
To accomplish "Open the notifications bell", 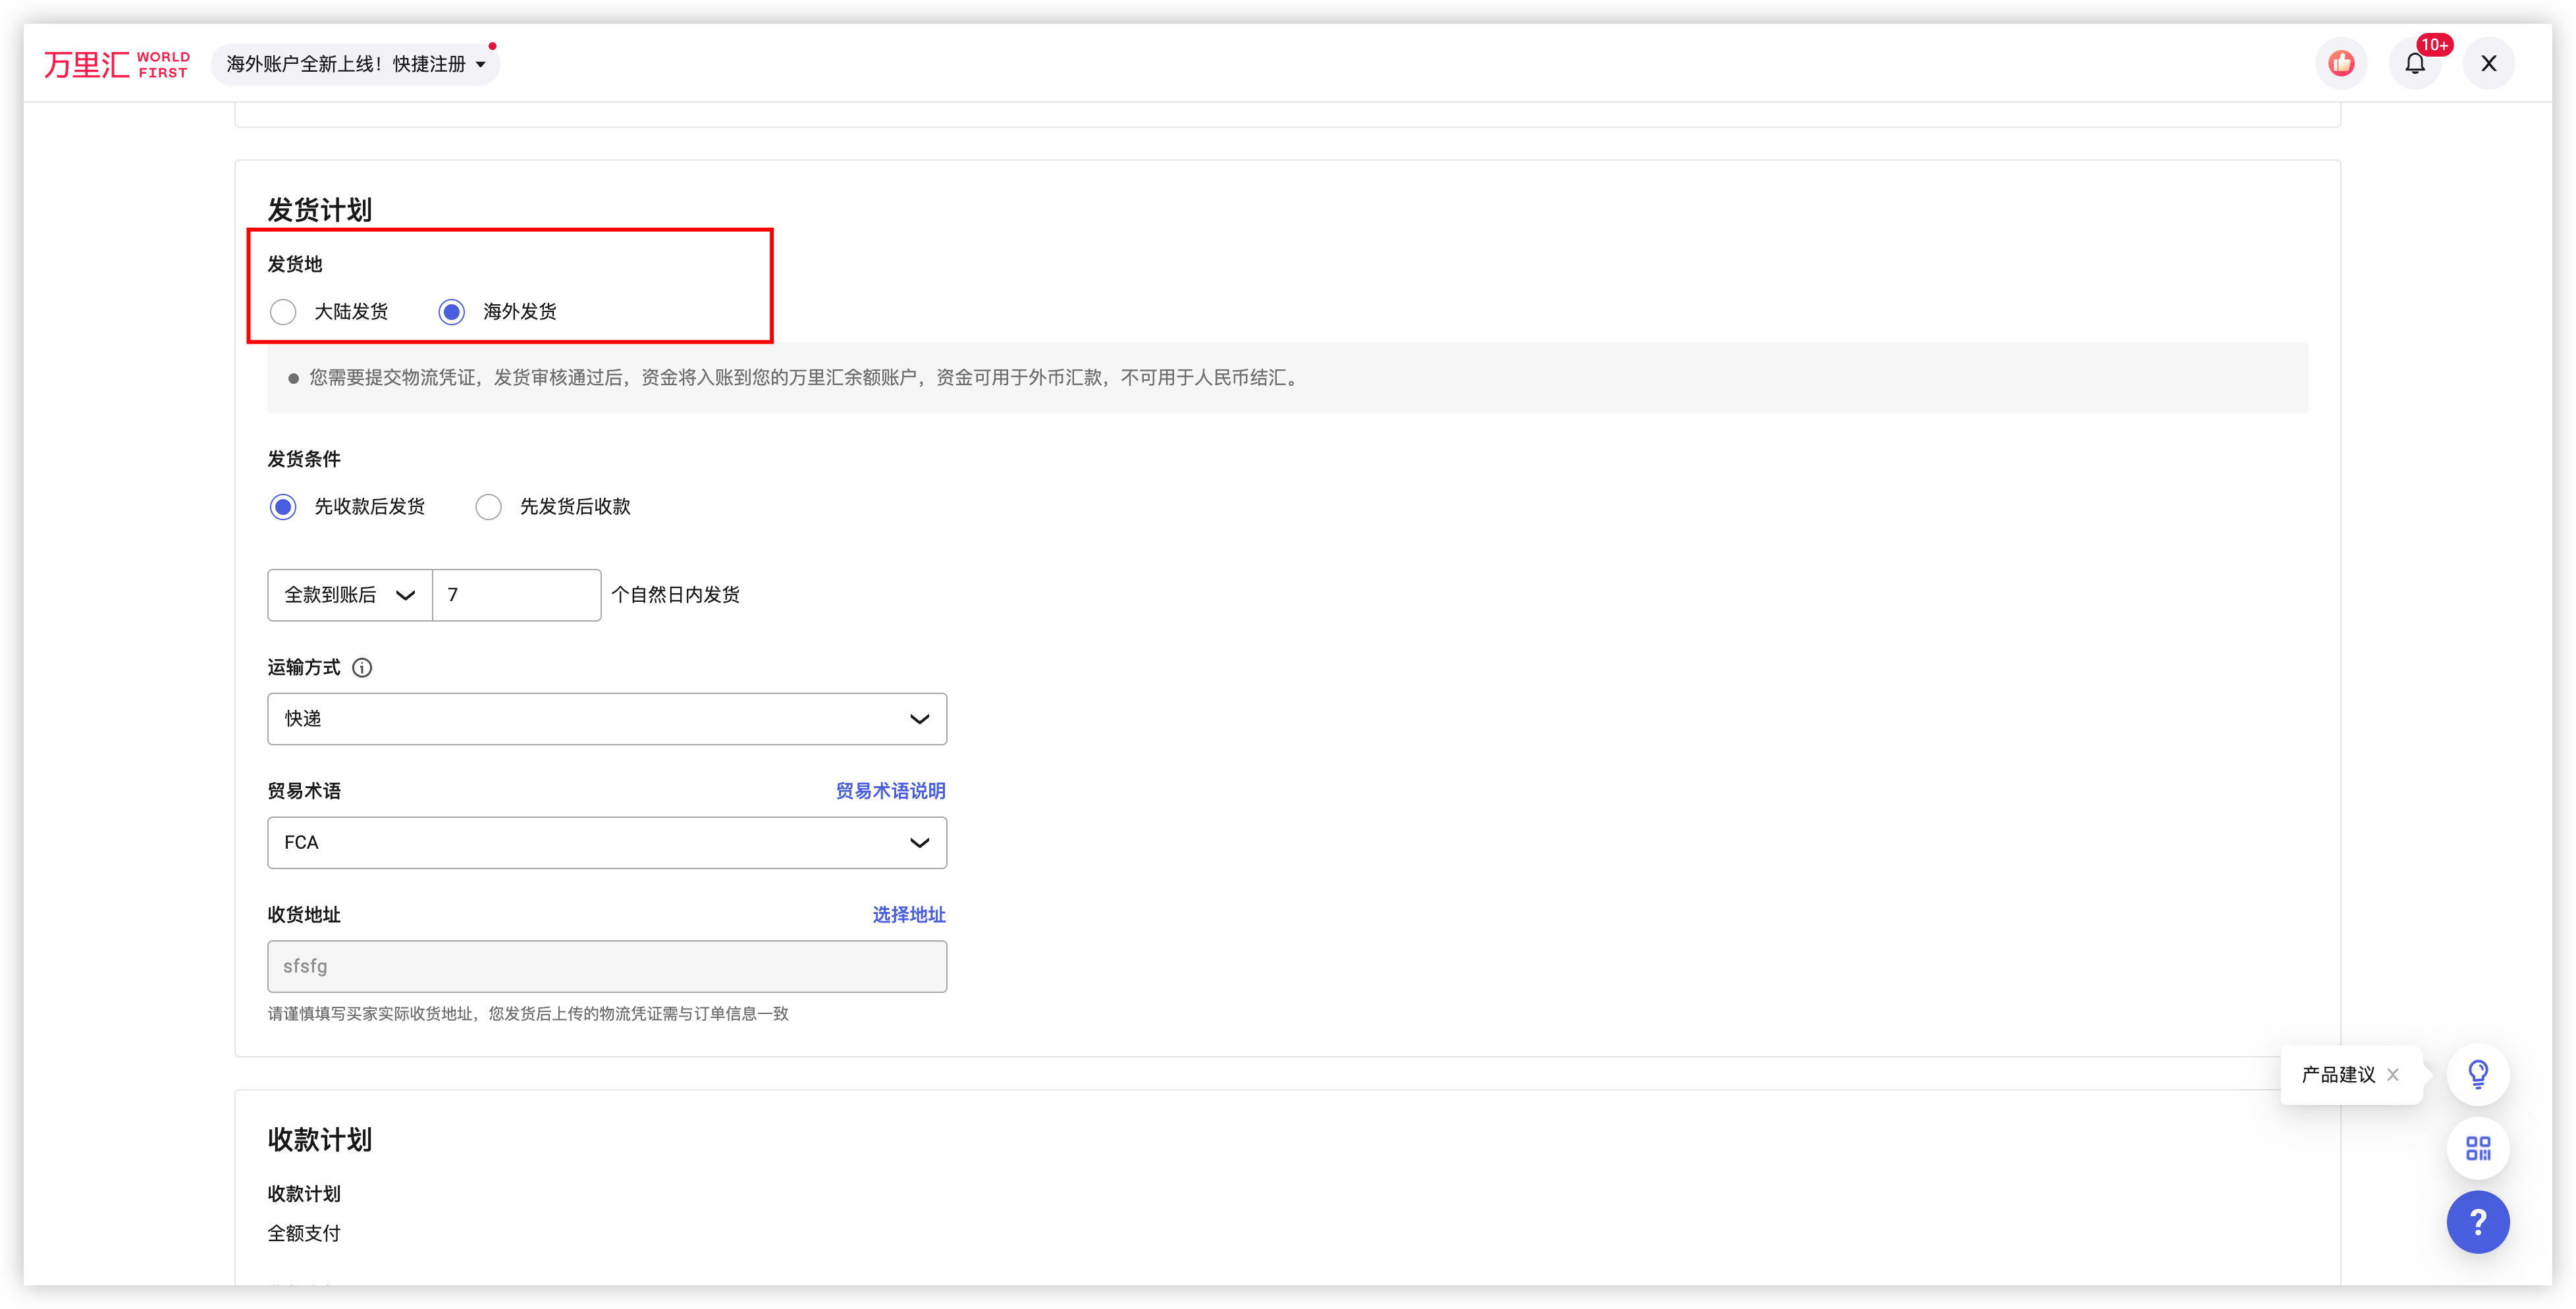I will 2414,64.
